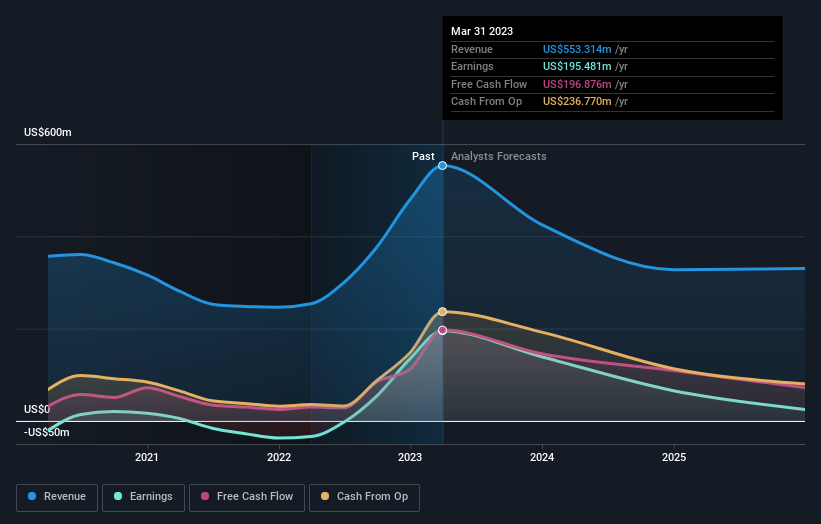This screenshot has width=821, height=524.
Task: Select the blue Revenue data point marker
Action: click(x=442, y=165)
